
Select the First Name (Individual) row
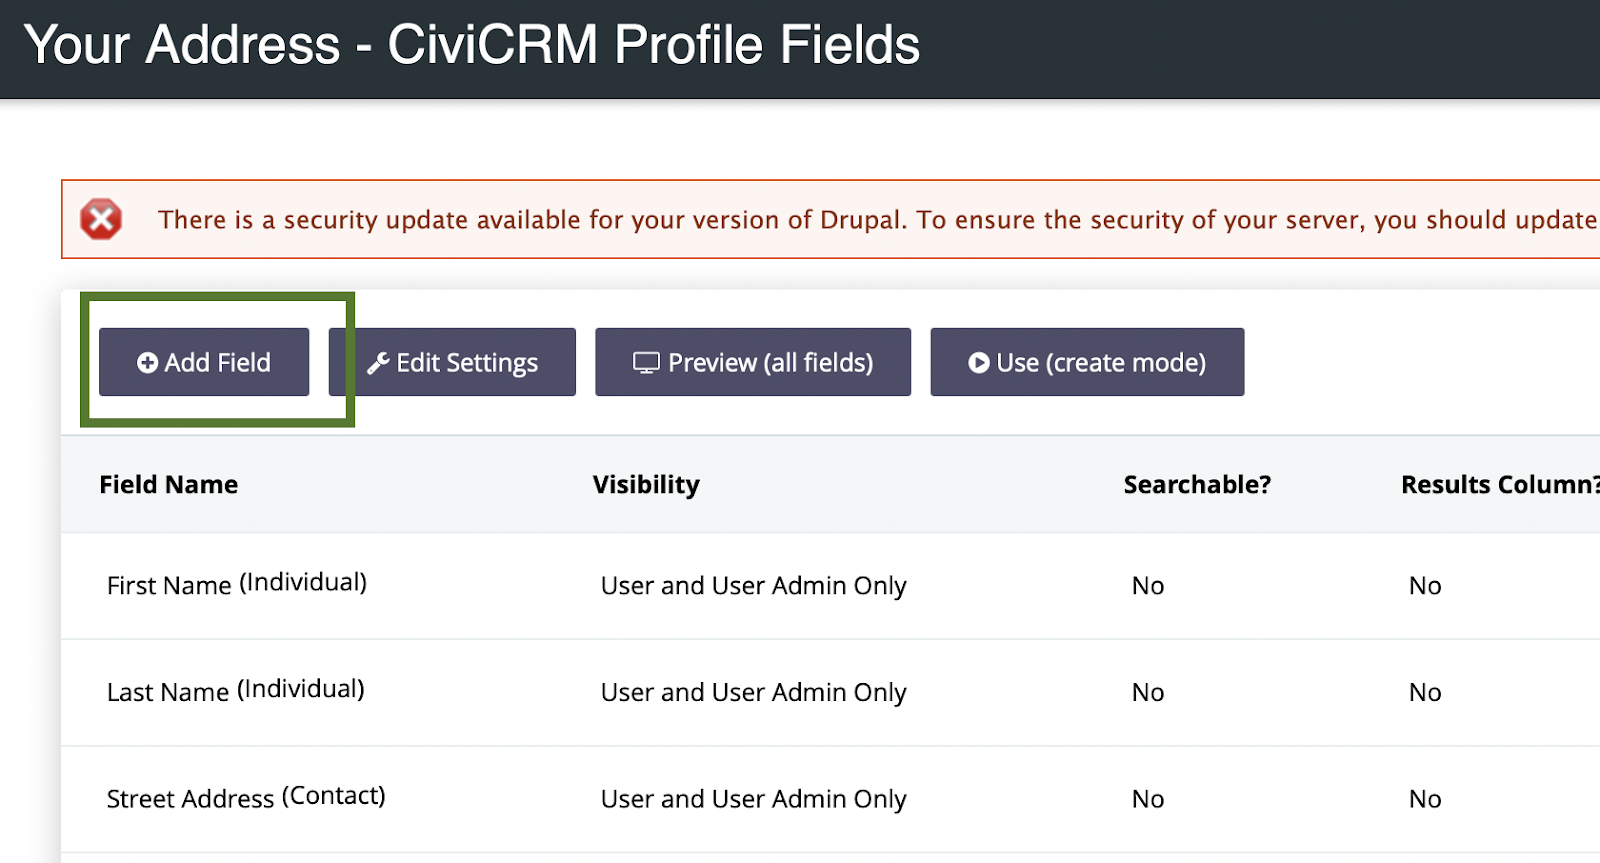click(x=830, y=586)
